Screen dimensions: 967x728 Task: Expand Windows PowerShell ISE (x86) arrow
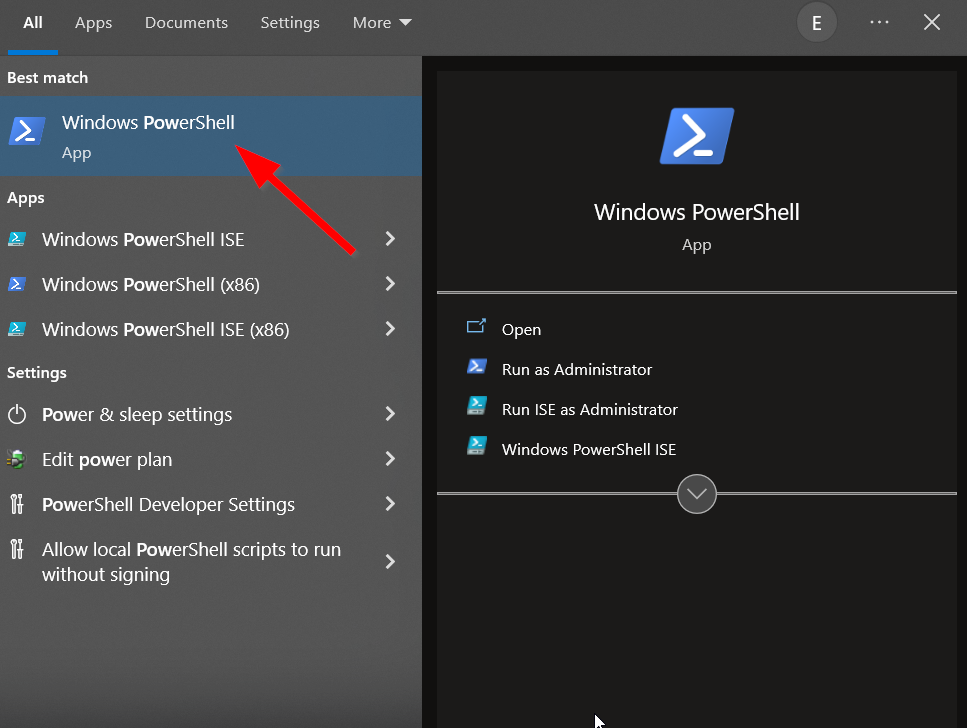(390, 329)
